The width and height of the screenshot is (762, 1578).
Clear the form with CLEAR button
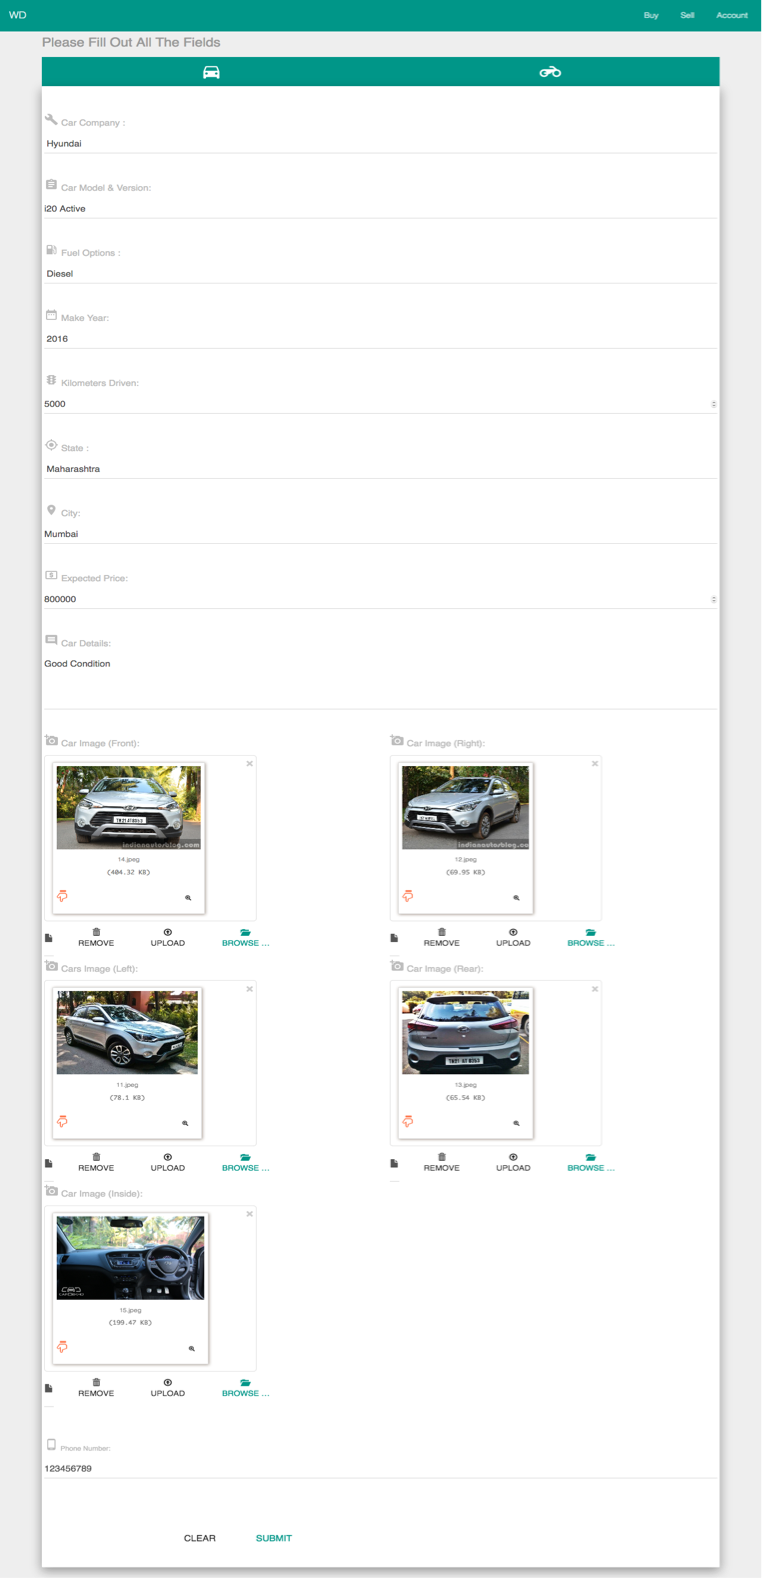click(x=200, y=1538)
